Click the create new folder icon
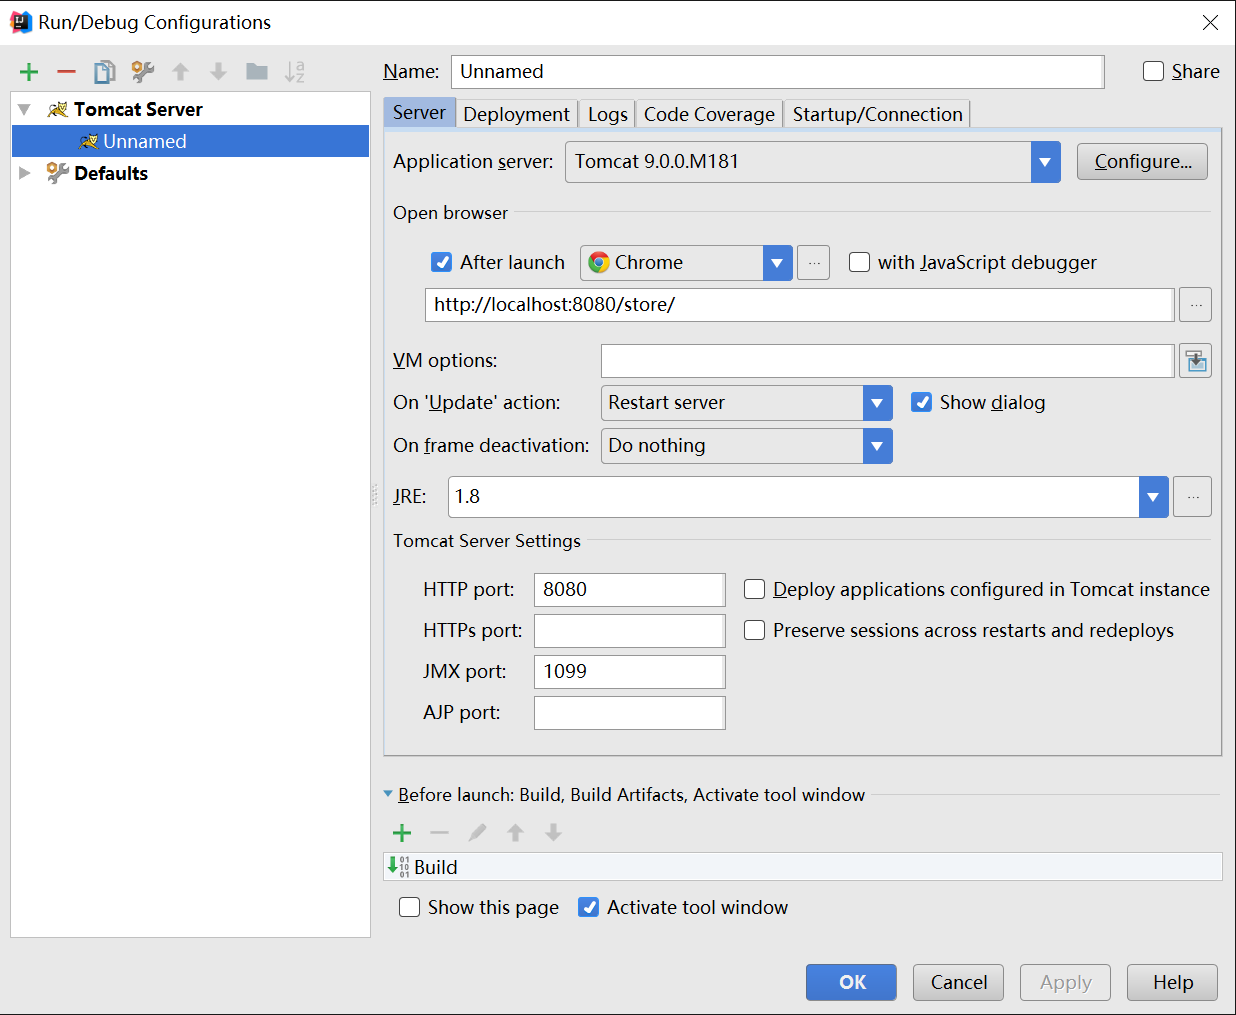Screen dimensions: 1236x1015 coord(257,72)
